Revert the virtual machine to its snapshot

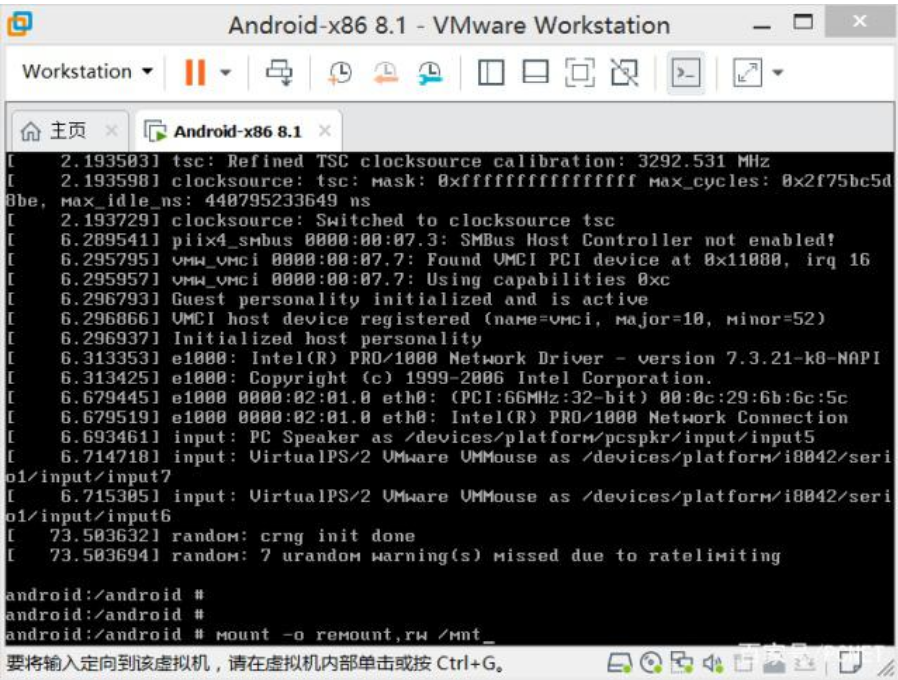(385, 73)
